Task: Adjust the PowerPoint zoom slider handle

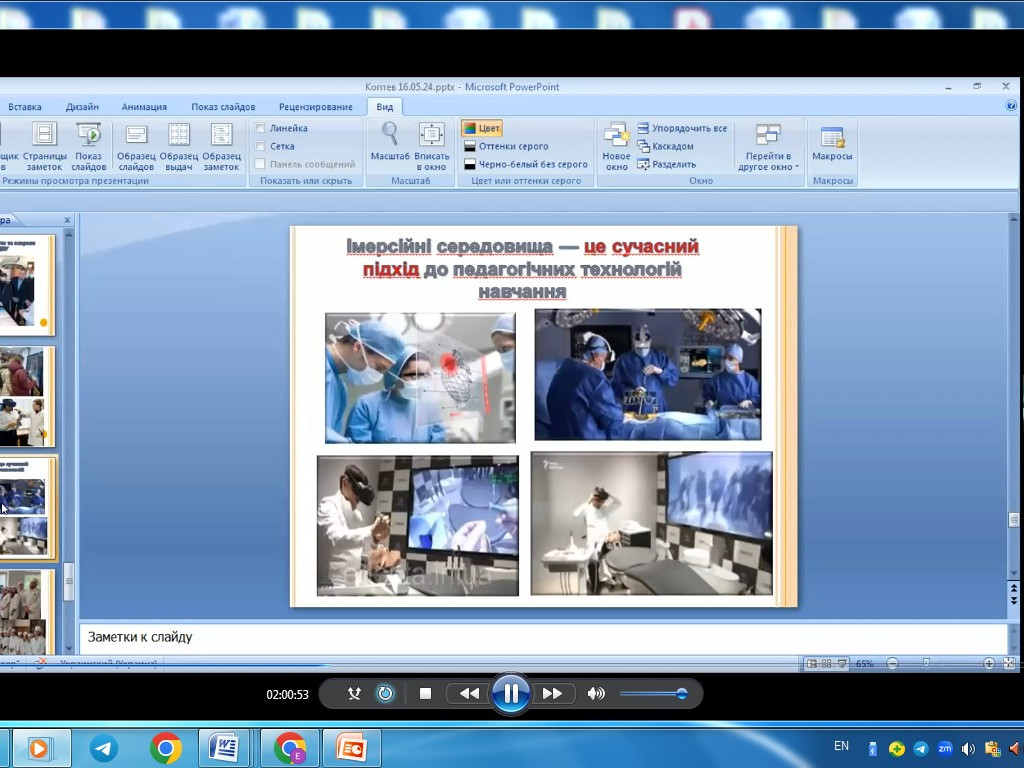Action: (926, 664)
